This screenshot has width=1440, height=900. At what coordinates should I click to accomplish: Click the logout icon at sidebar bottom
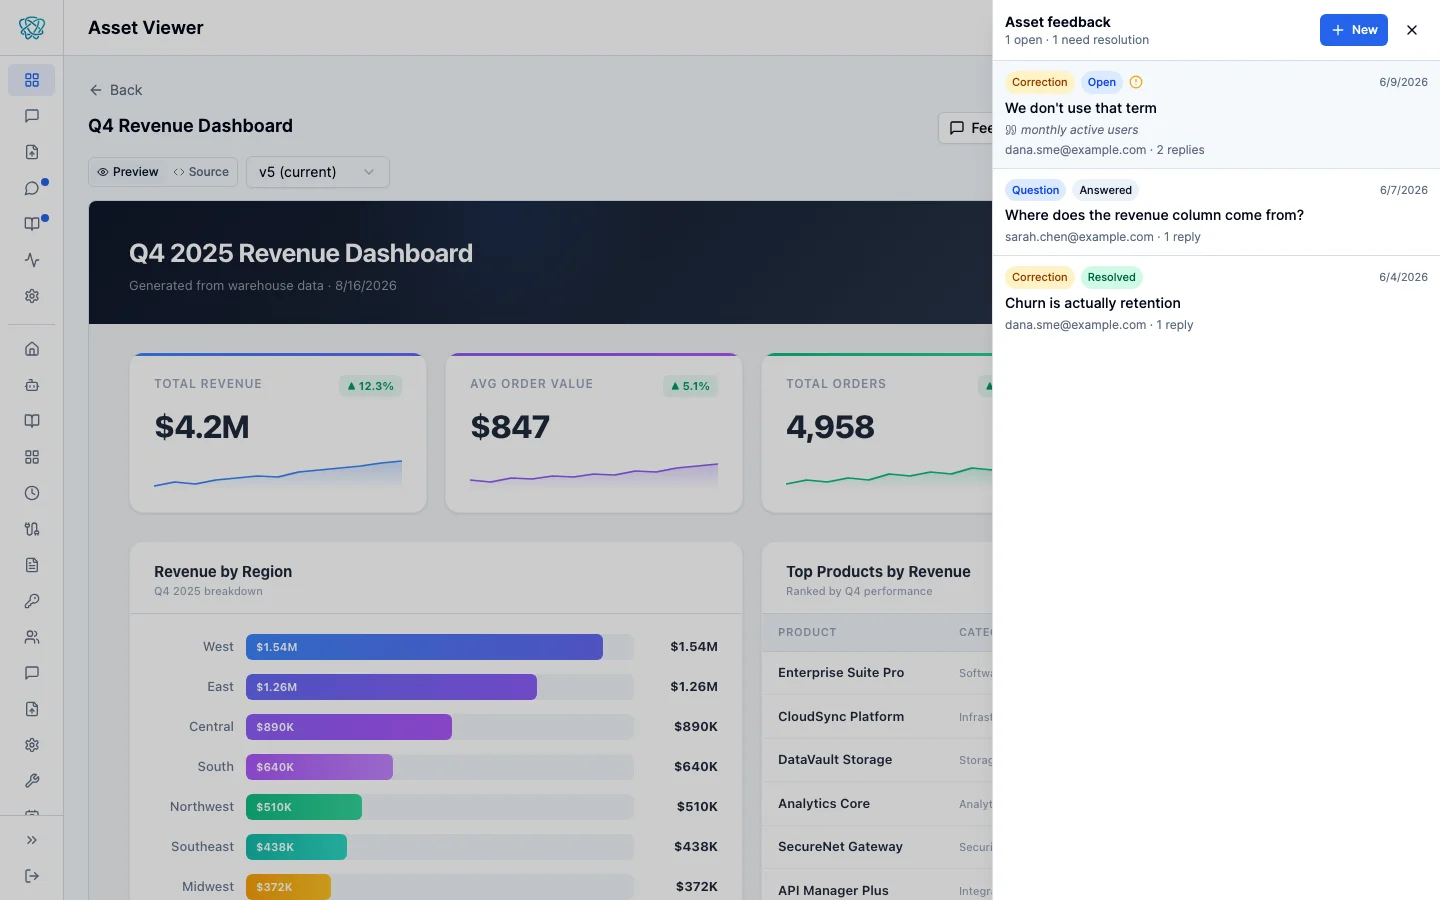click(32, 876)
